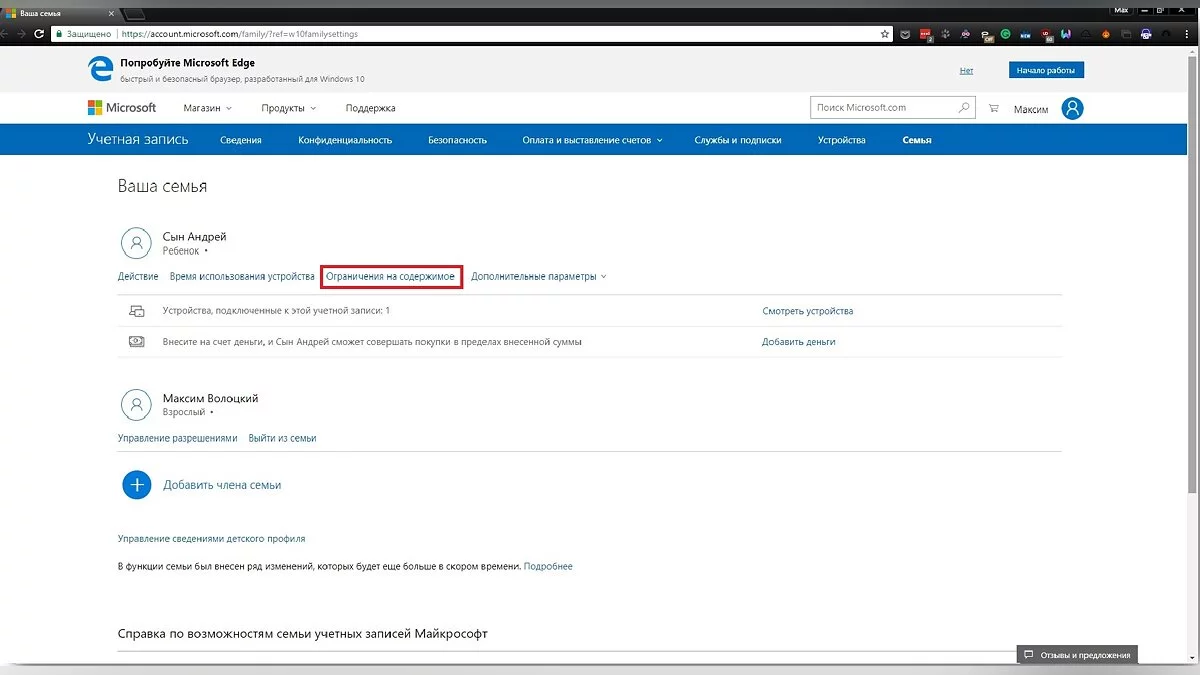
Task: Open Ограничения на содержимое link
Action: (391, 277)
